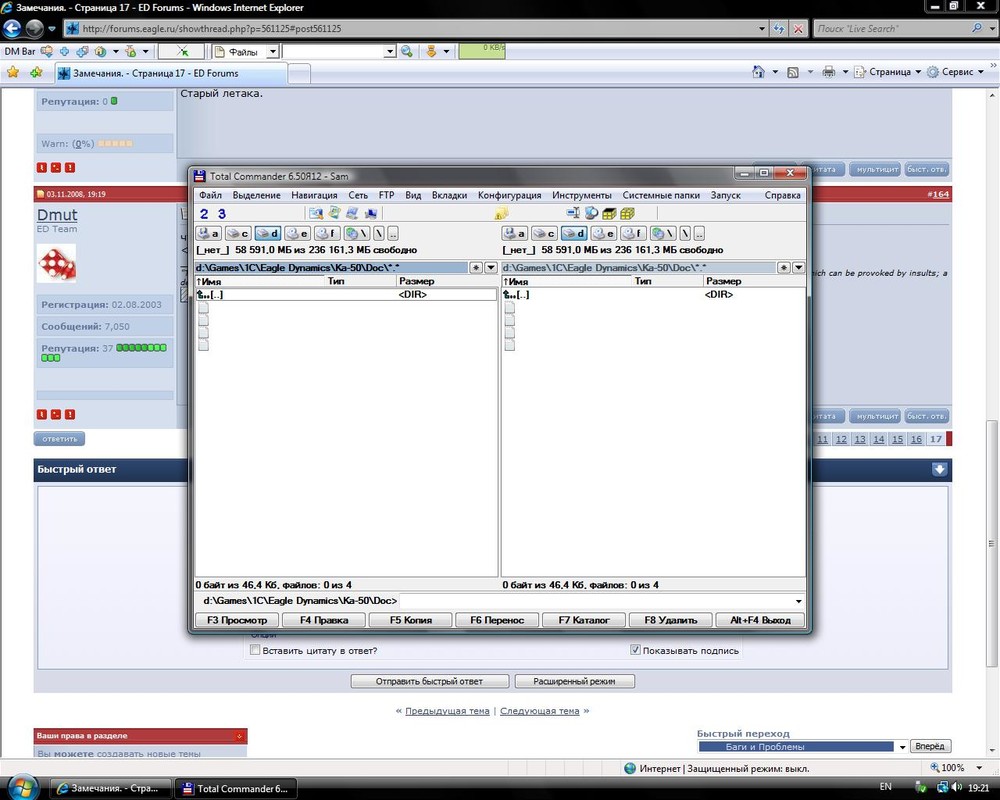Open the 'Файл' menu in Total Commander
This screenshot has height=800, width=1000.
click(210, 195)
